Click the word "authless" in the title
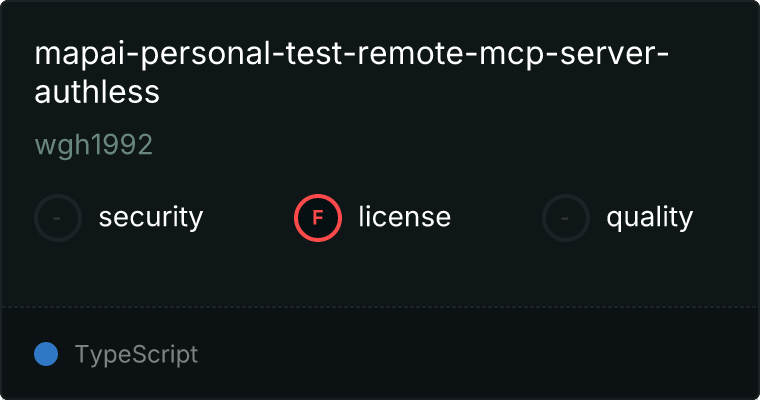The width and height of the screenshot is (760, 400). click(97, 92)
